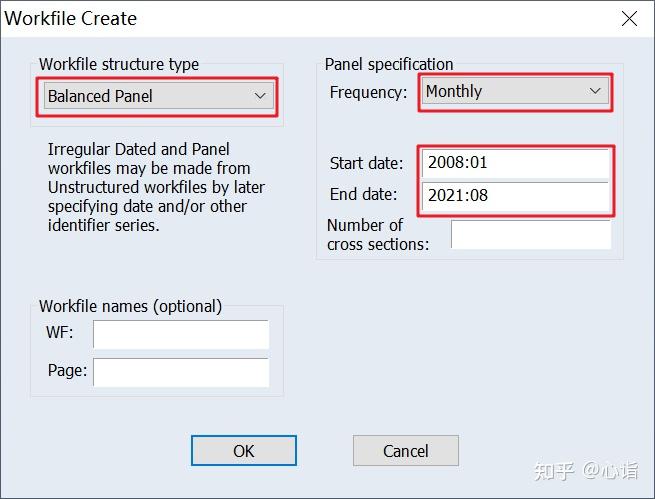Click the WF workfile name field

(181, 334)
